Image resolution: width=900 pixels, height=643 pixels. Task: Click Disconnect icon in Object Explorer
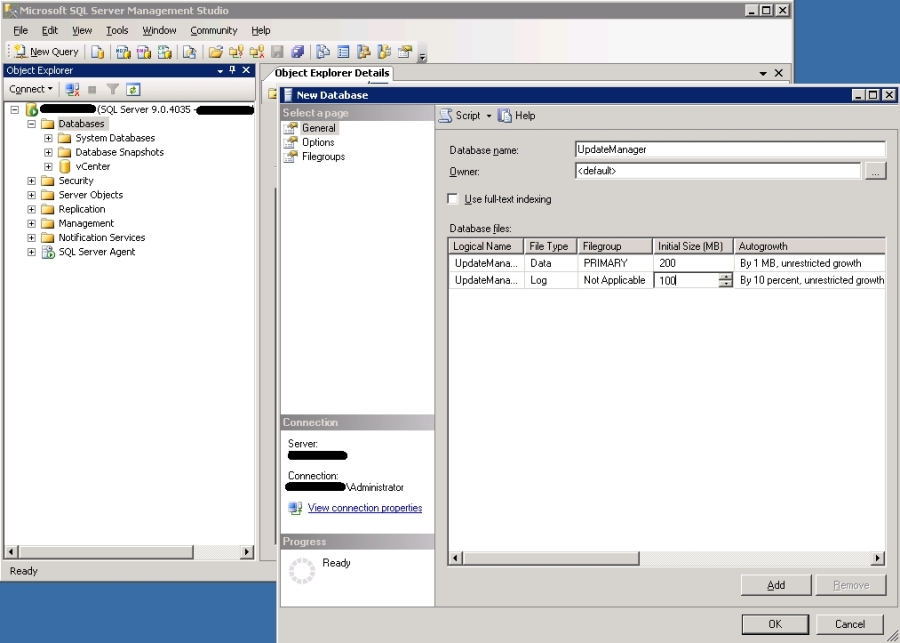click(x=72, y=90)
